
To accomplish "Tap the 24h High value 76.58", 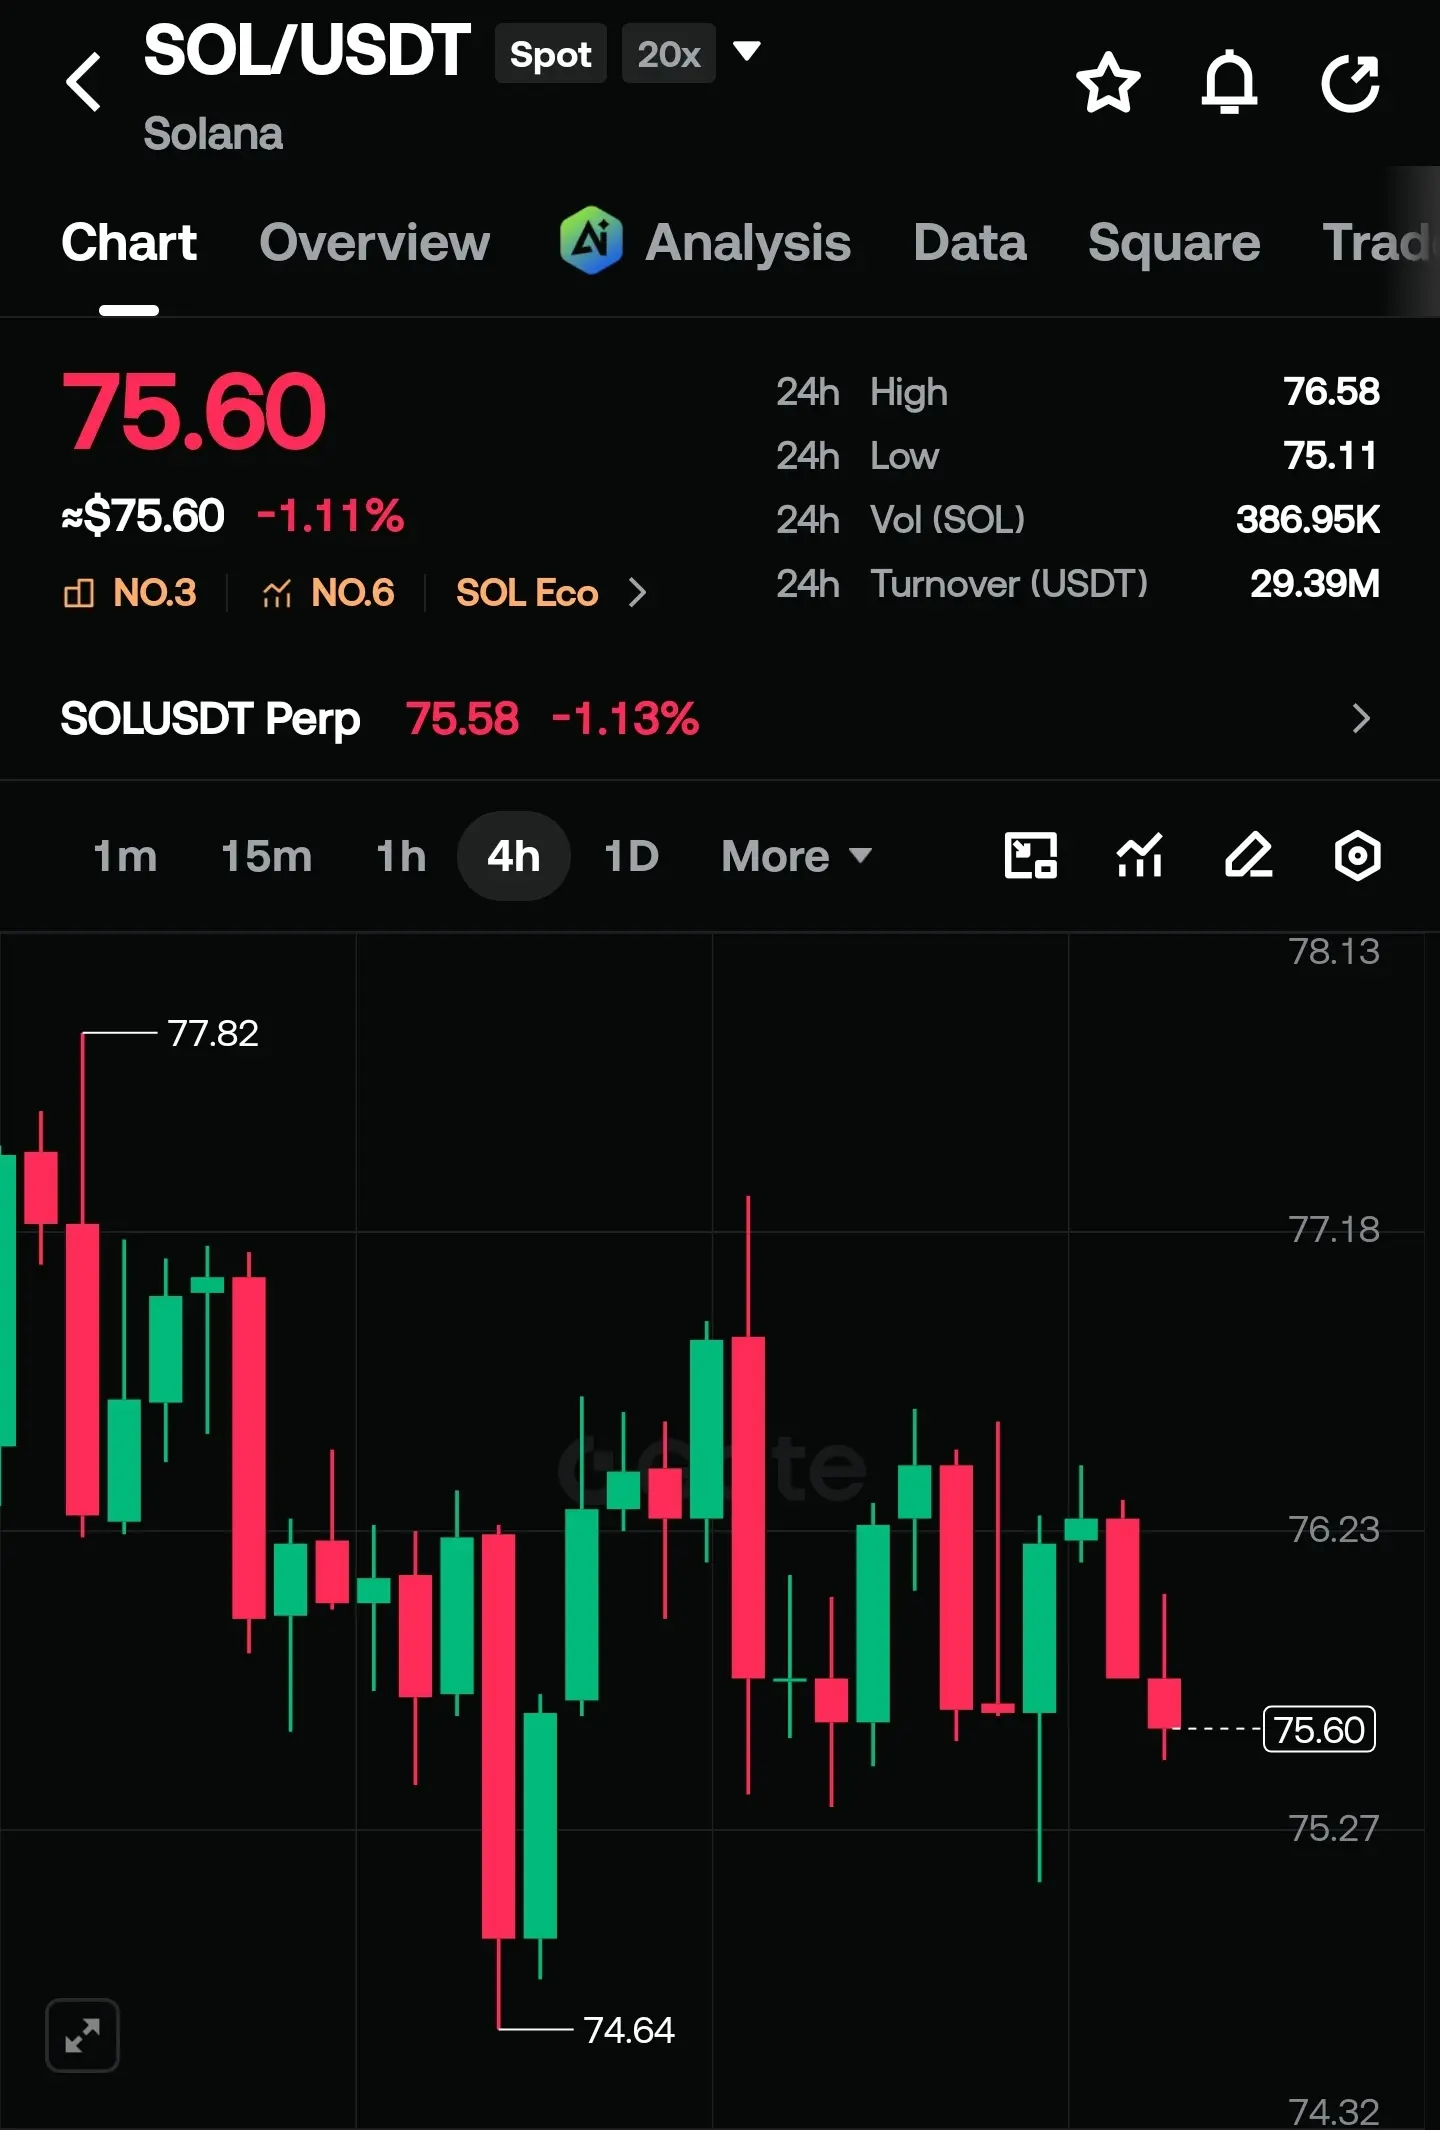I will (1331, 391).
